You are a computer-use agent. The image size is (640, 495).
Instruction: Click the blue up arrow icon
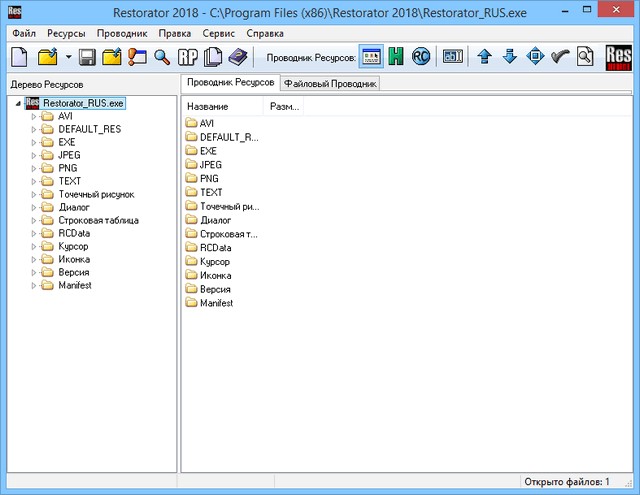(485, 57)
